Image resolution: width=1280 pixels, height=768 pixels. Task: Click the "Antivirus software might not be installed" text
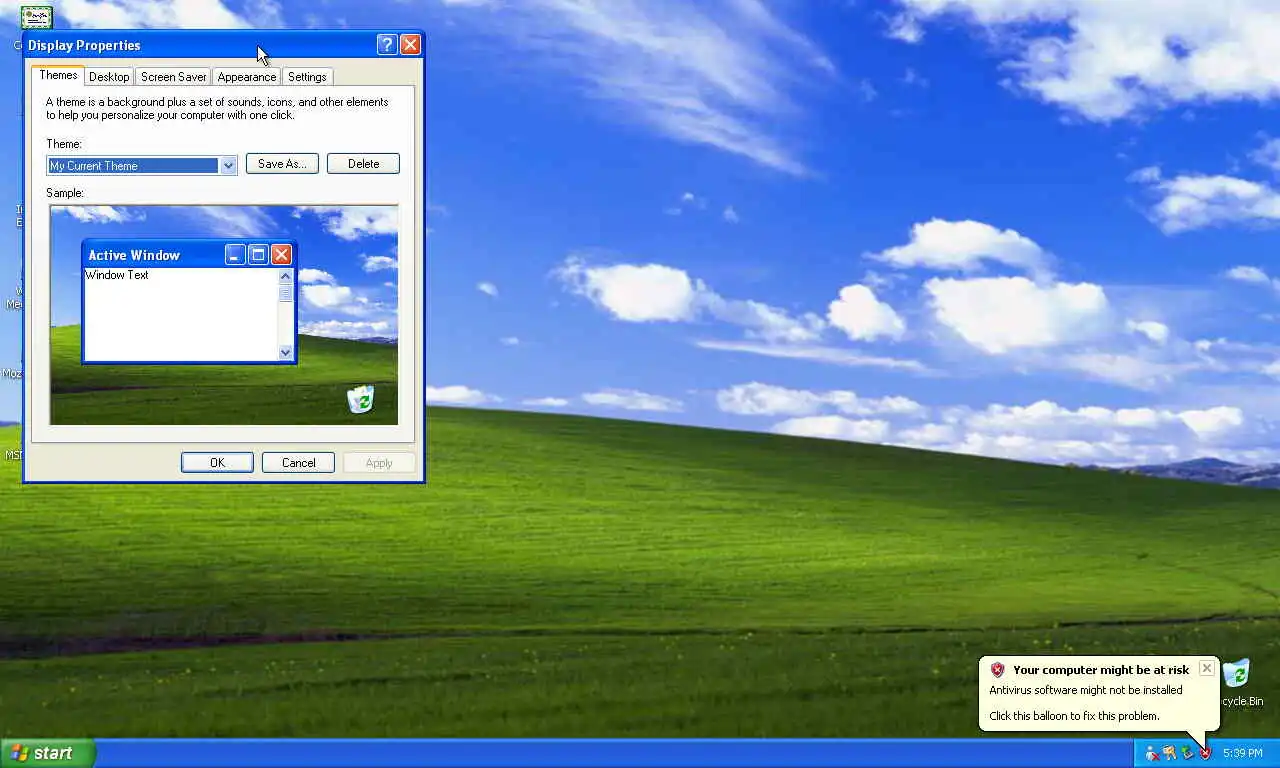point(1086,690)
